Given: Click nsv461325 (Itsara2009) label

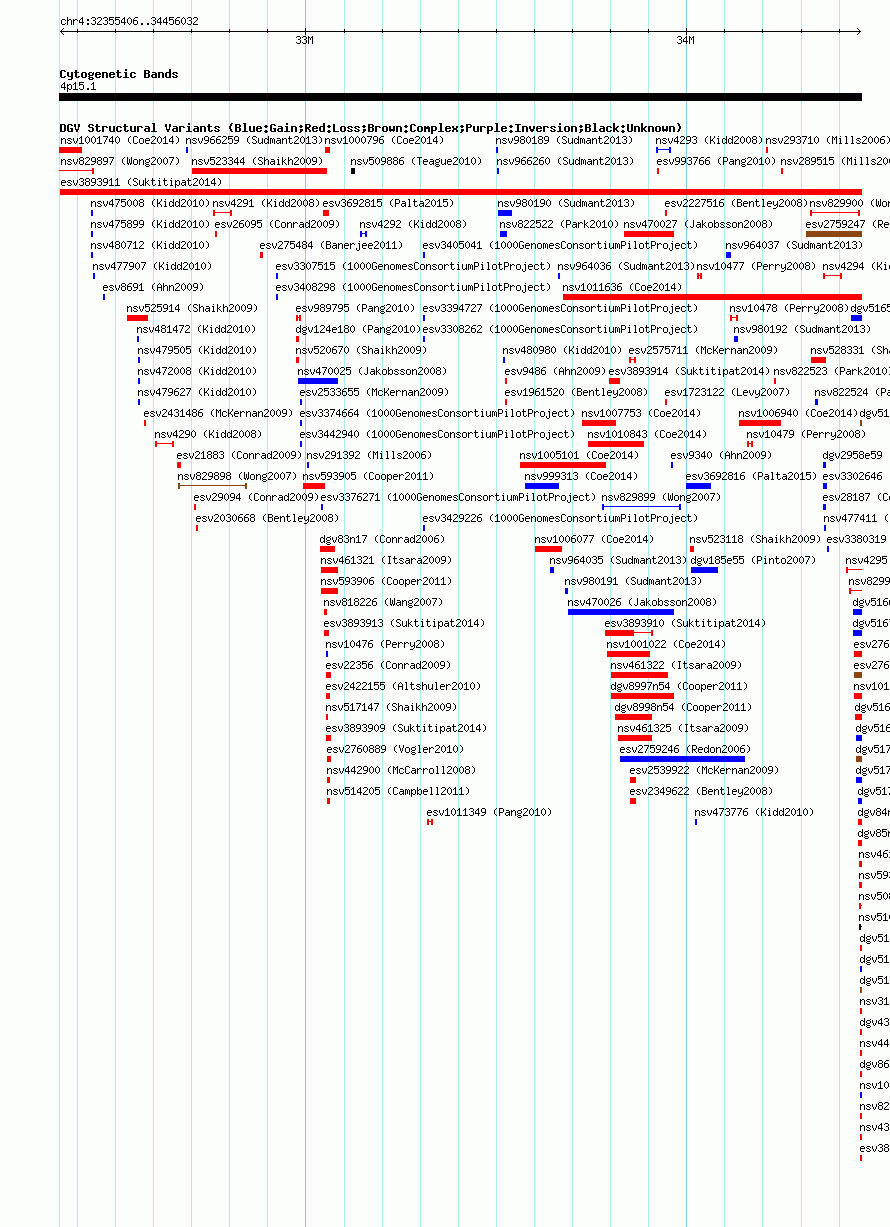Looking at the screenshot, I should [683, 728].
